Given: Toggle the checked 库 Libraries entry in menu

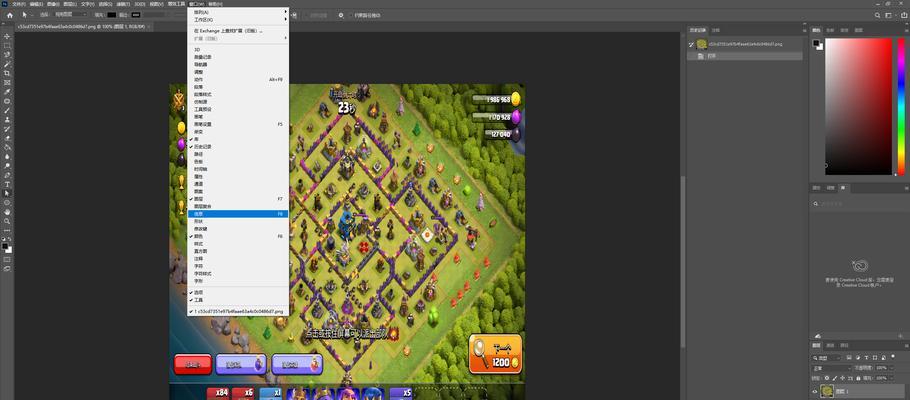Looking at the screenshot, I should pos(237,139).
